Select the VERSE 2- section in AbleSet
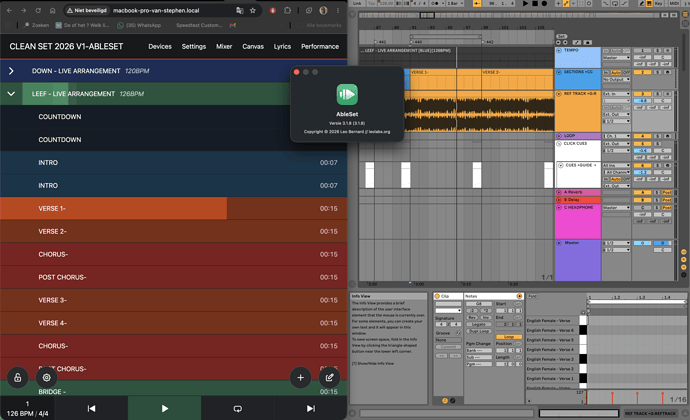Screen dimensions: 690x420 click(173, 231)
